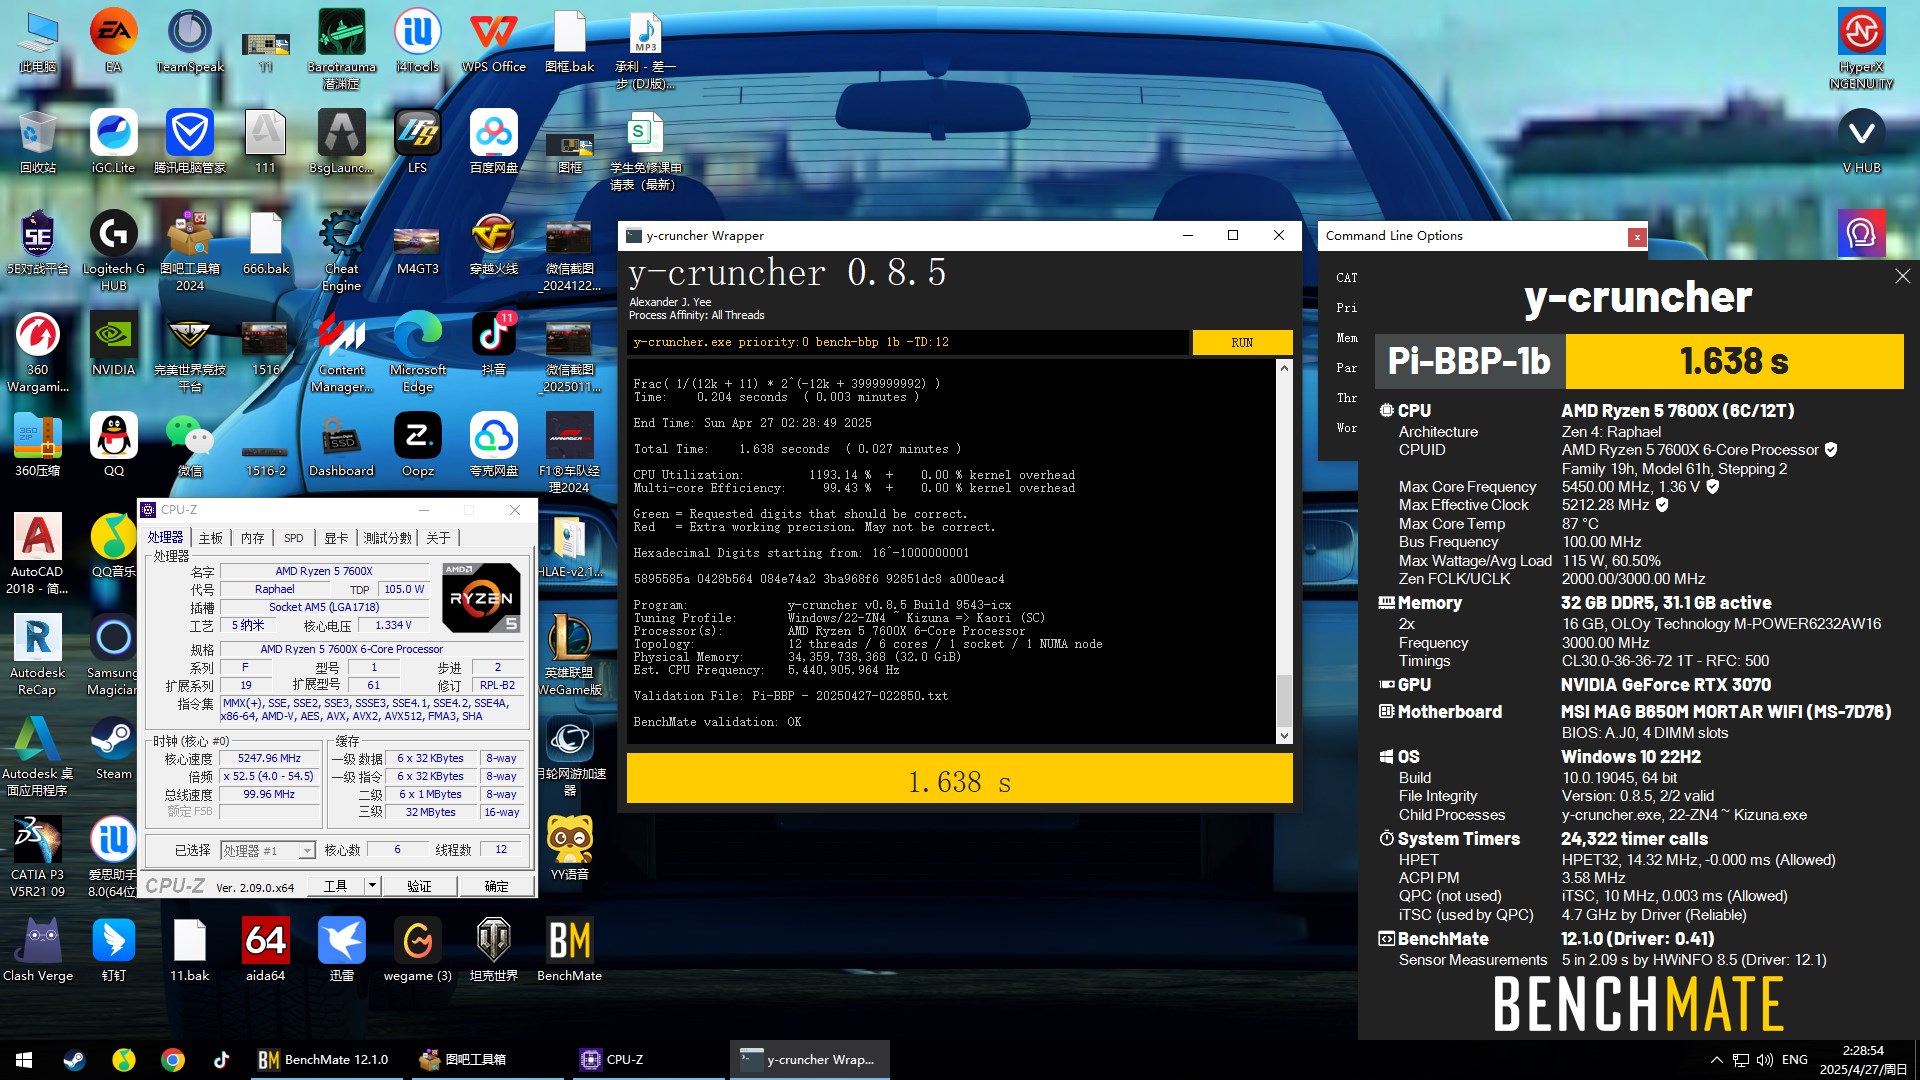Launch the aida64 desktop shortcut
This screenshot has height=1080, width=1920.
tap(266, 950)
